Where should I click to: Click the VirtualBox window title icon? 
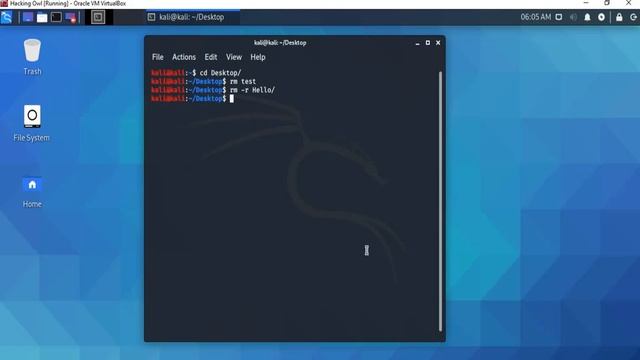coord(4,3)
